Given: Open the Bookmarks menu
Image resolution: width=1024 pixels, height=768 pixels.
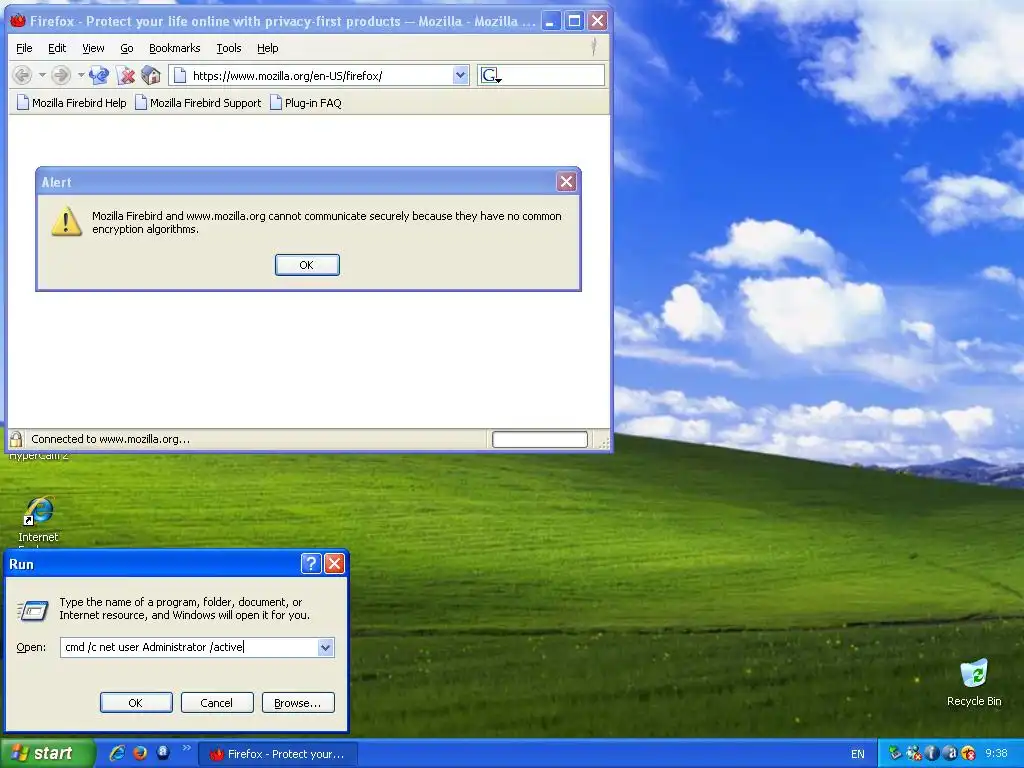Looking at the screenshot, I should pyautogui.click(x=174, y=48).
